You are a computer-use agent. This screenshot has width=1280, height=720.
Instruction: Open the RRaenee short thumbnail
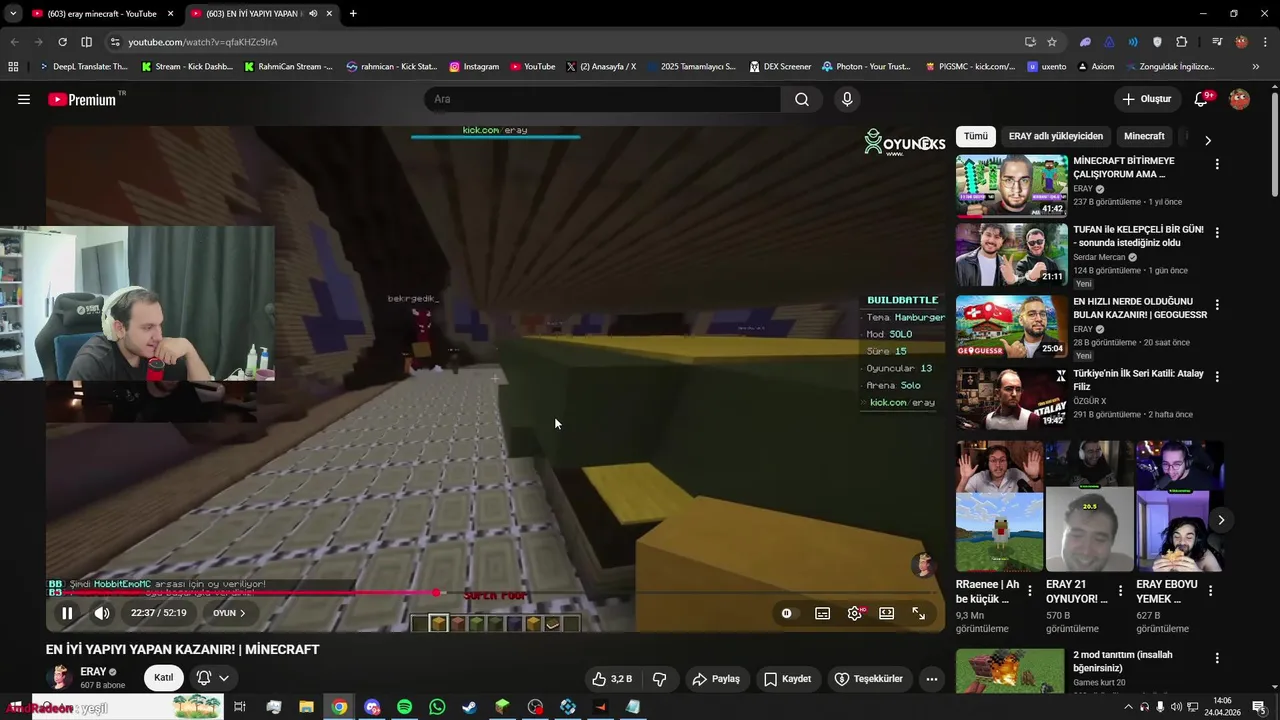click(999, 507)
